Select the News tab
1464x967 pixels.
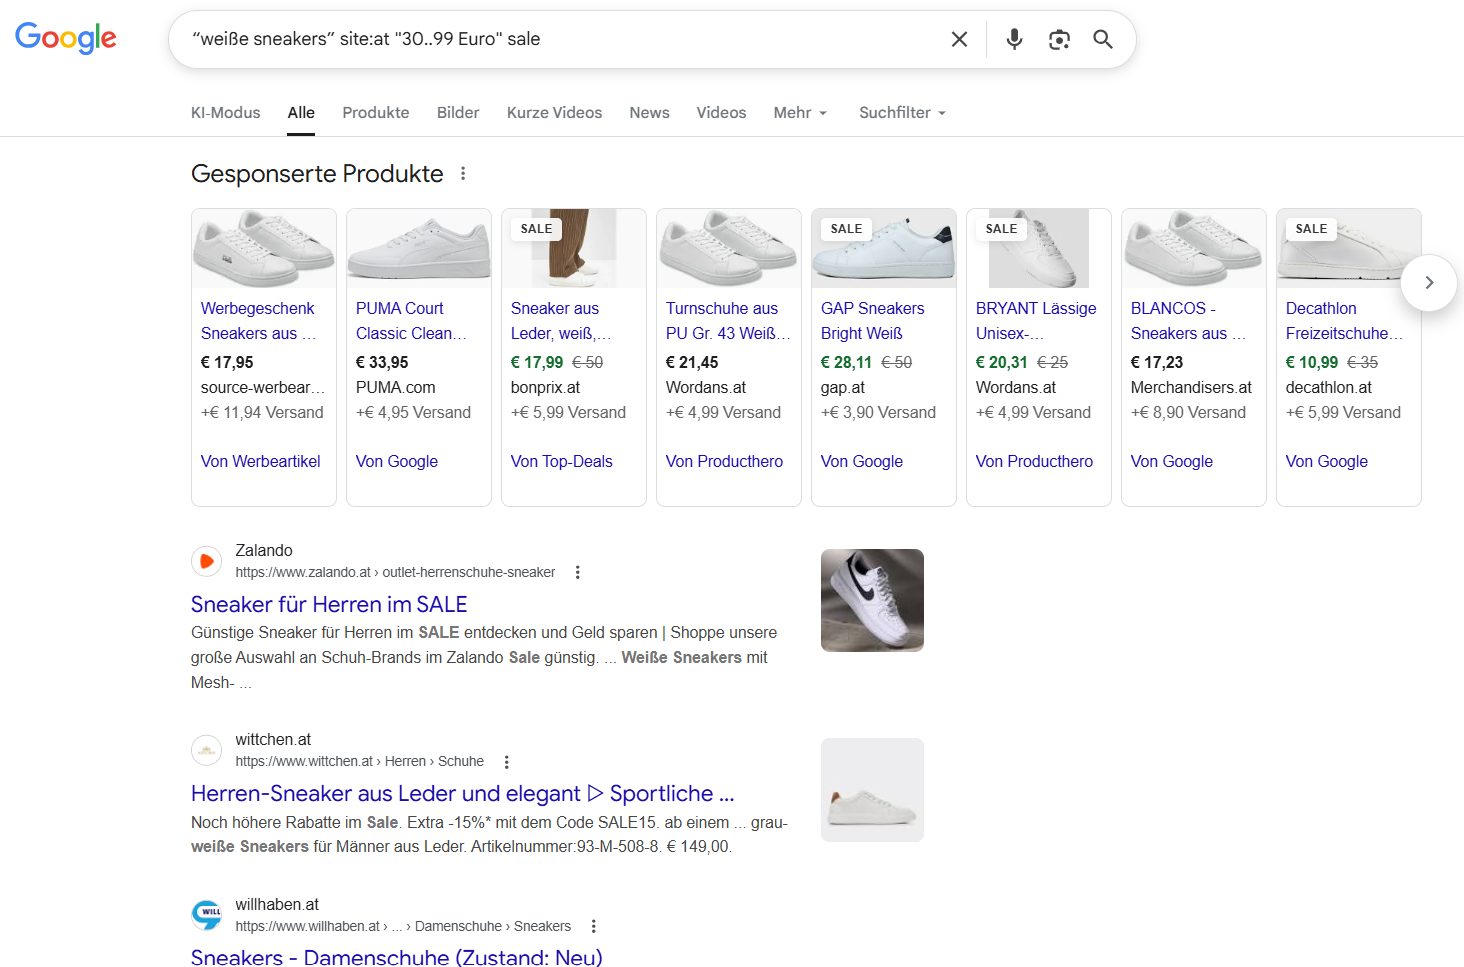[x=649, y=112]
